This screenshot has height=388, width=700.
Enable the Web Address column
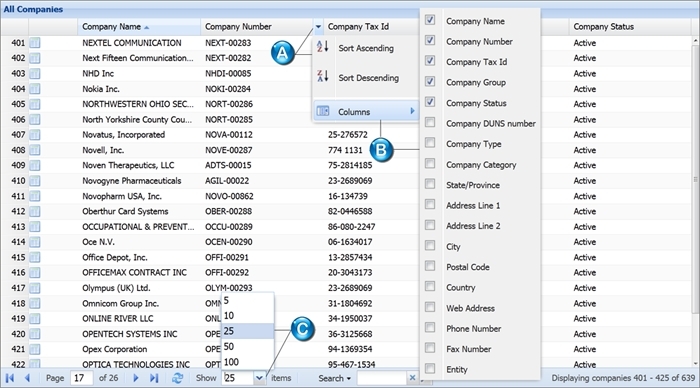430,307
